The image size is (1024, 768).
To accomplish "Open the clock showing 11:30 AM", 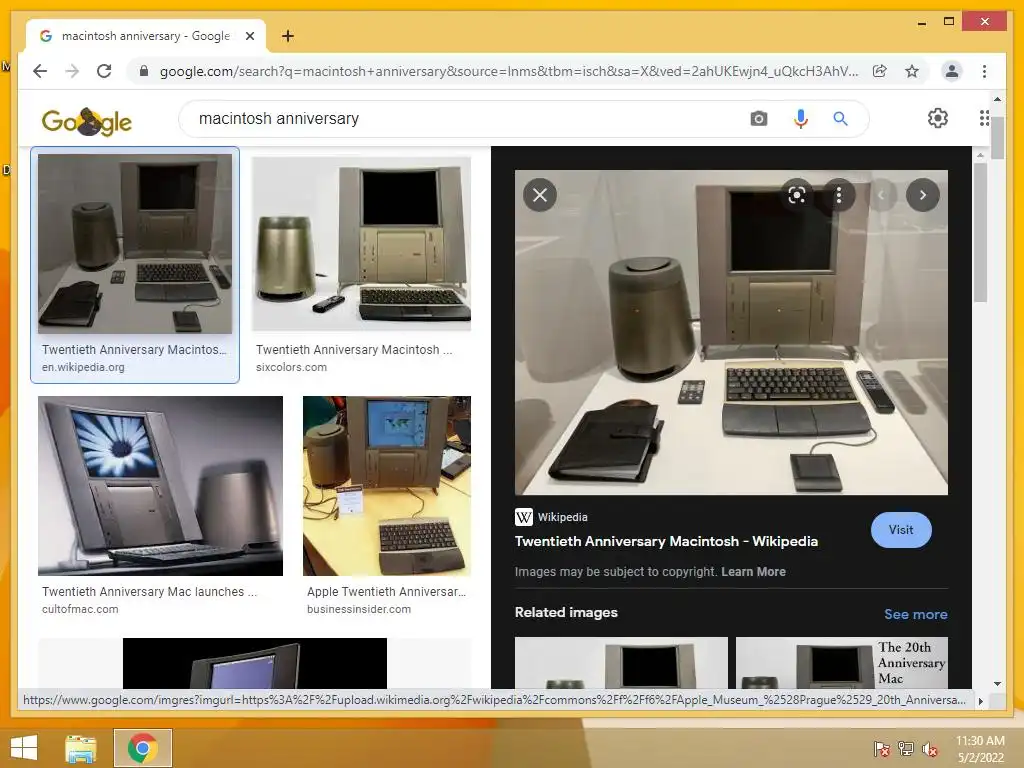I will (x=980, y=749).
